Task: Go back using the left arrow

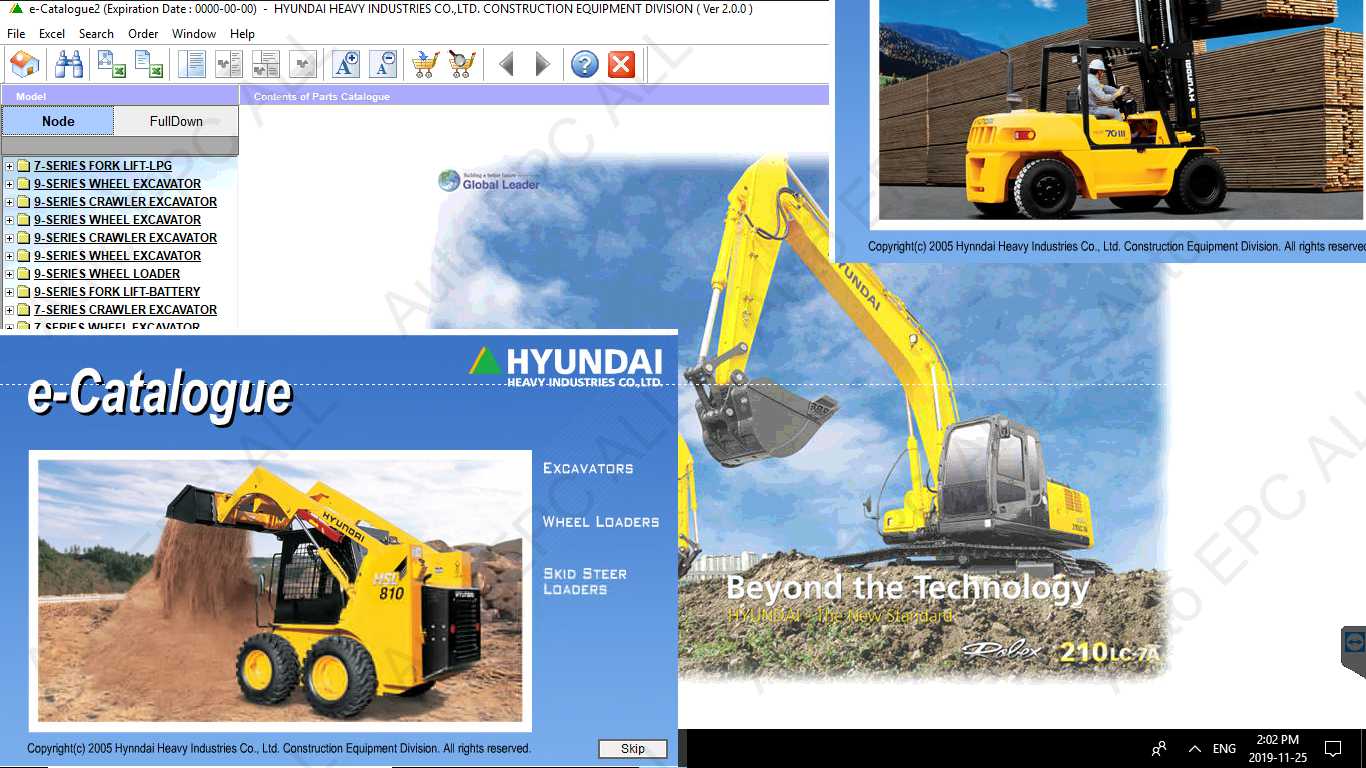Action: coord(506,65)
